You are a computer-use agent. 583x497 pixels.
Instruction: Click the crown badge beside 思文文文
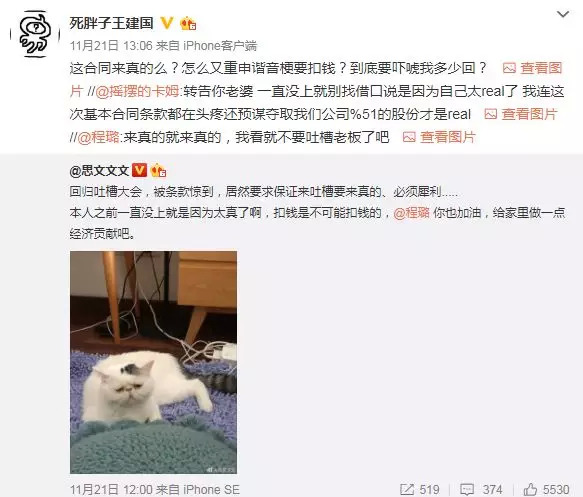pyautogui.click(x=158, y=171)
